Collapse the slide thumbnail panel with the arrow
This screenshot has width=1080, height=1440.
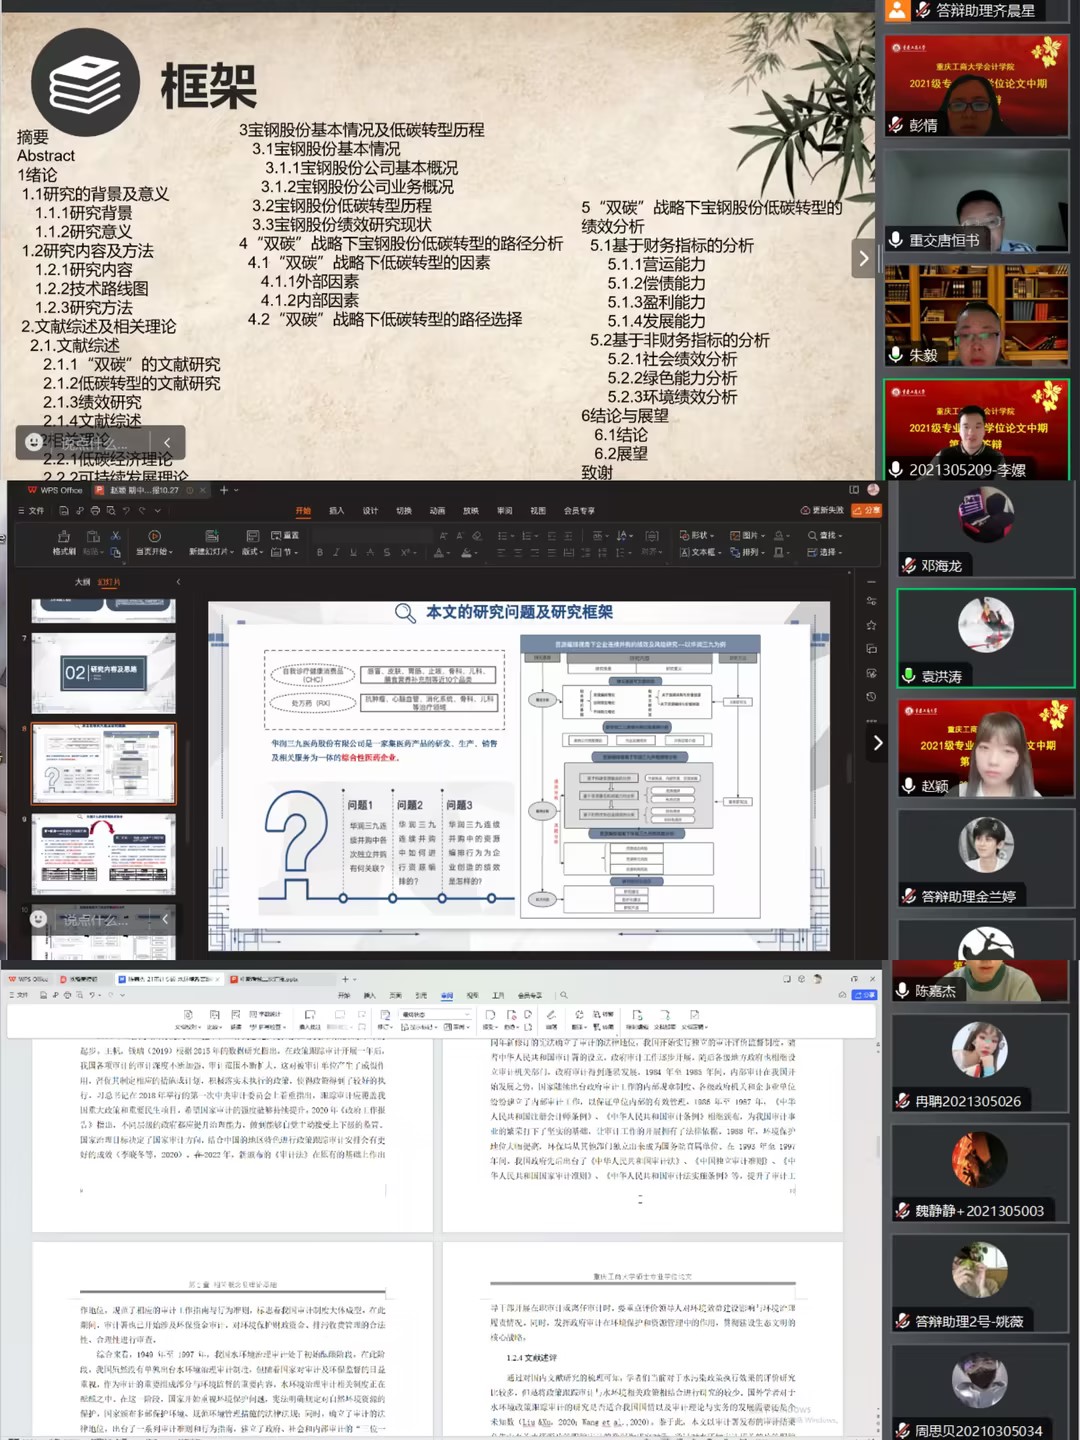(x=178, y=582)
